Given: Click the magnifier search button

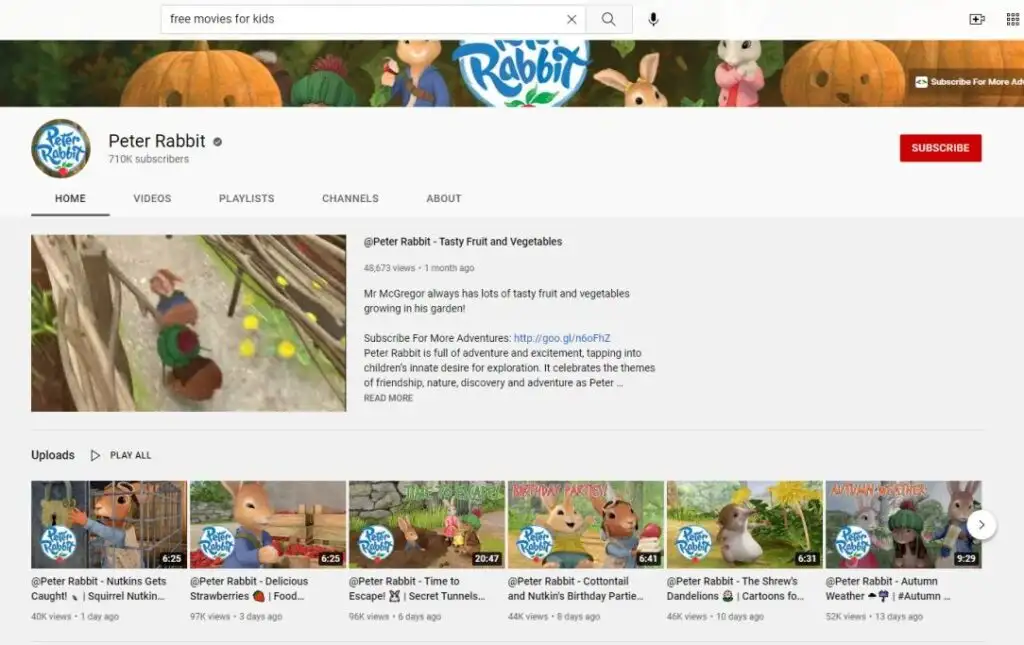Looking at the screenshot, I should pyautogui.click(x=609, y=20).
